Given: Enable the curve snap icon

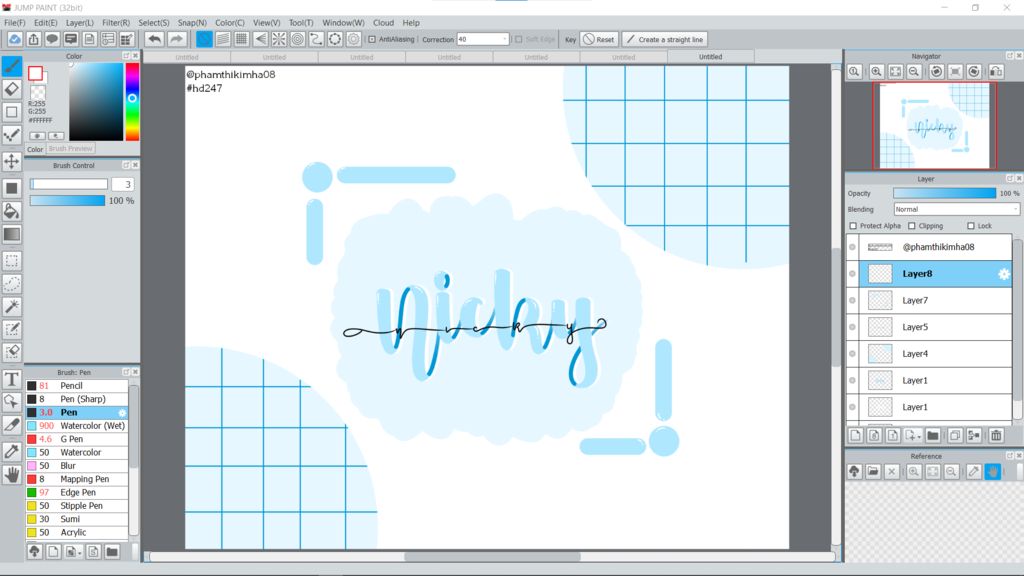Looking at the screenshot, I should 316,39.
